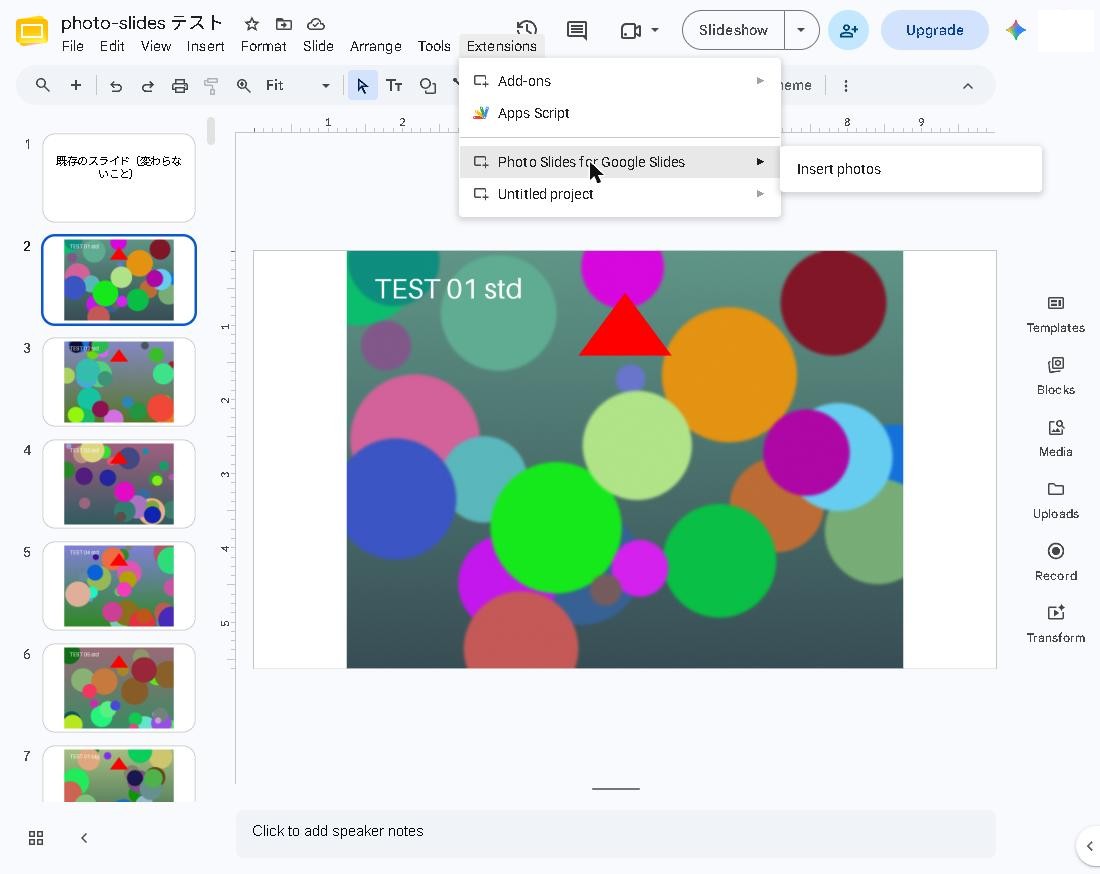1100x874 pixels.
Task: Select slide 4 thumbnail
Action: (119, 484)
